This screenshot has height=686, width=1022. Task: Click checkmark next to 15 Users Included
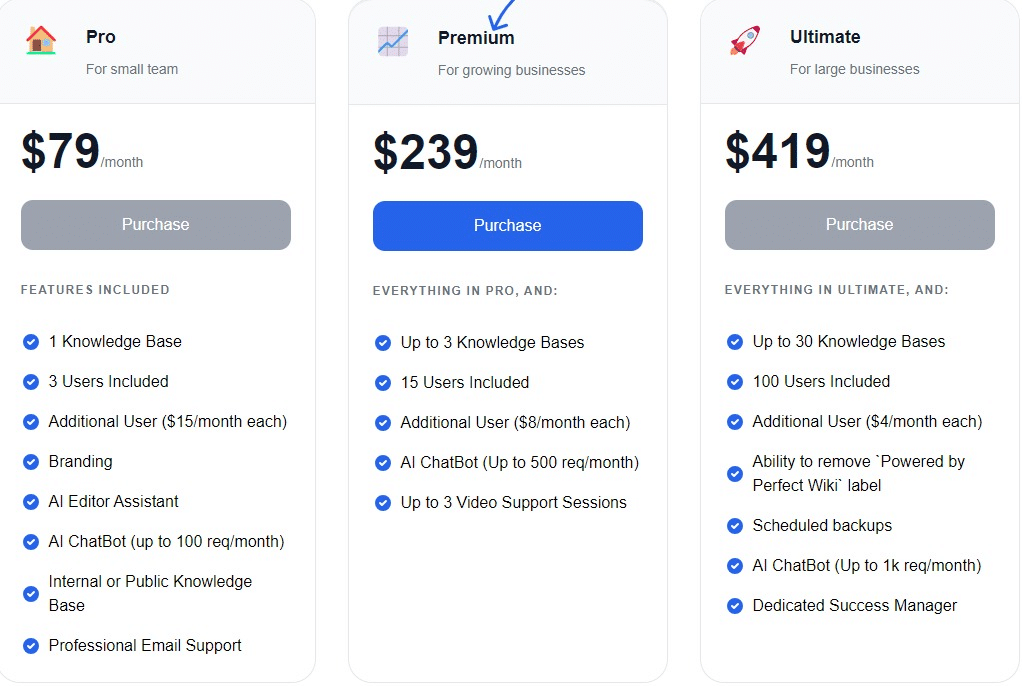coord(383,383)
